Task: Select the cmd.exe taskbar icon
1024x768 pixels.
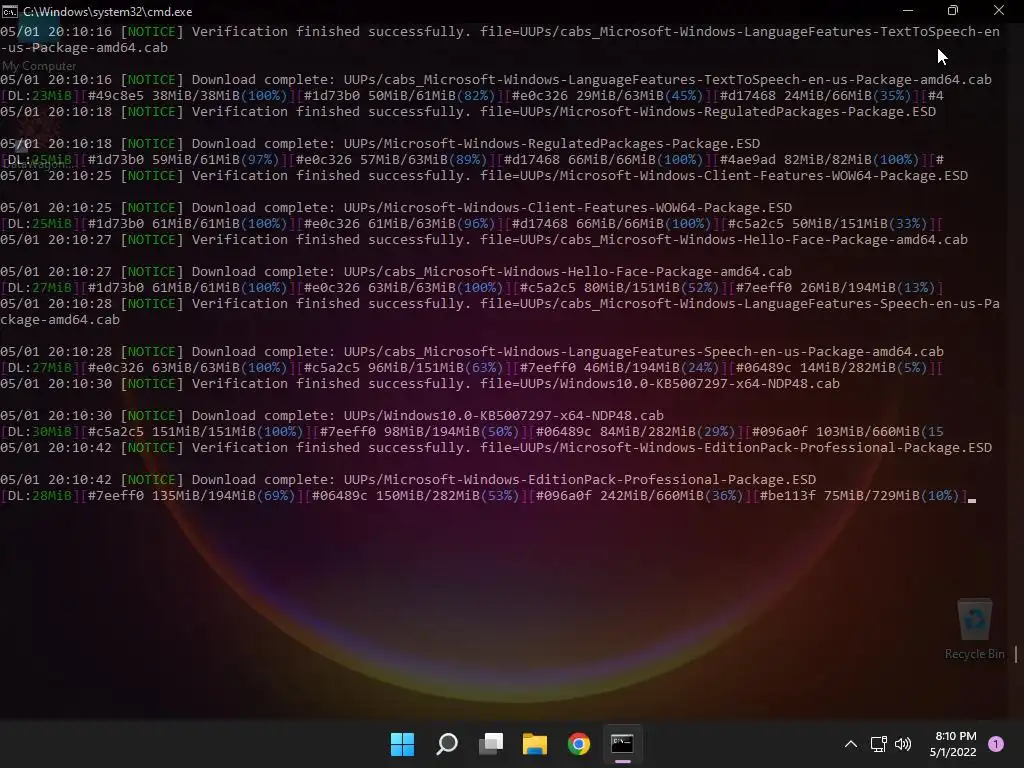Action: click(x=622, y=744)
